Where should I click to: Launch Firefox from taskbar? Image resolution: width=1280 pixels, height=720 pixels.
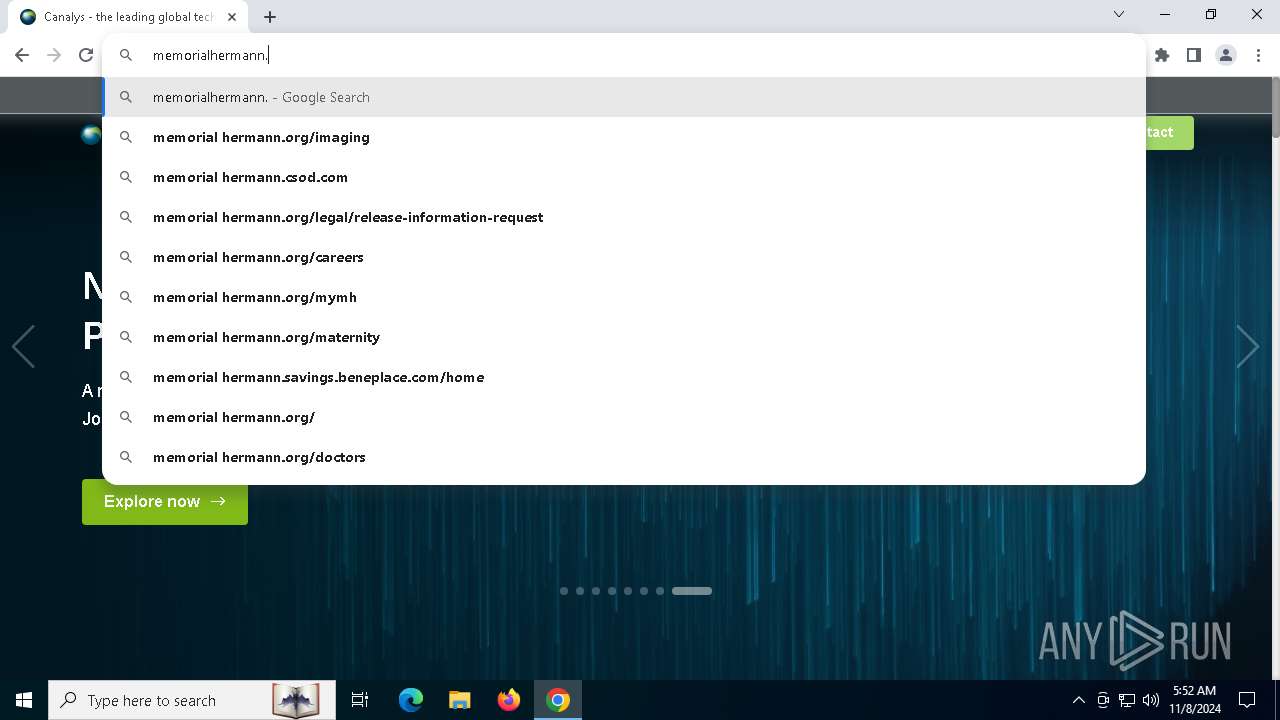[509, 700]
